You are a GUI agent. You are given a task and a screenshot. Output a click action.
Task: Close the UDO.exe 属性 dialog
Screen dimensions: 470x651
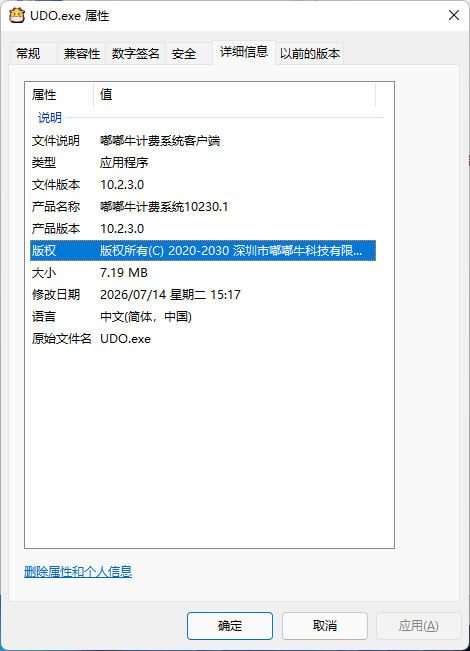(454, 15)
